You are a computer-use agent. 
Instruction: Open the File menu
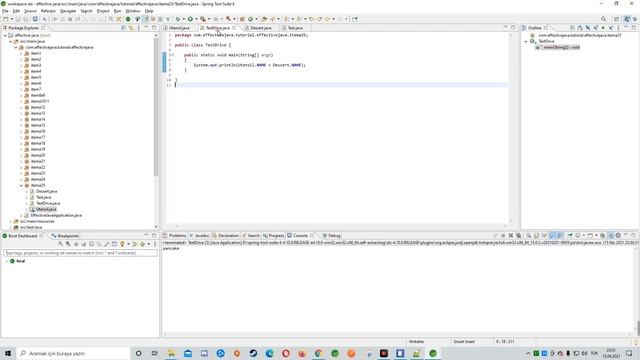pyautogui.click(x=5, y=11)
